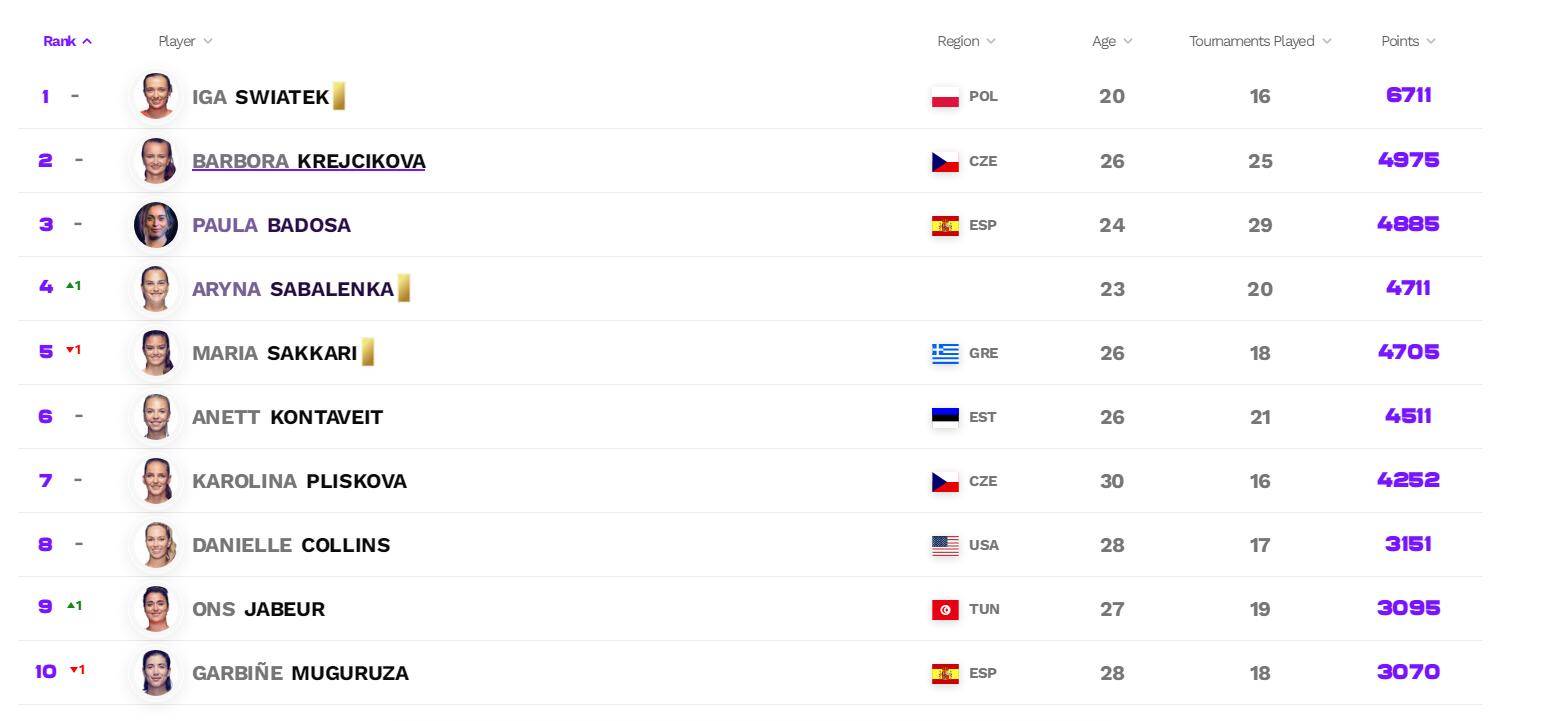Image resolution: width=1542 pixels, height=721 pixels.
Task: Sort rankings by Age column
Action: pos(1112,41)
